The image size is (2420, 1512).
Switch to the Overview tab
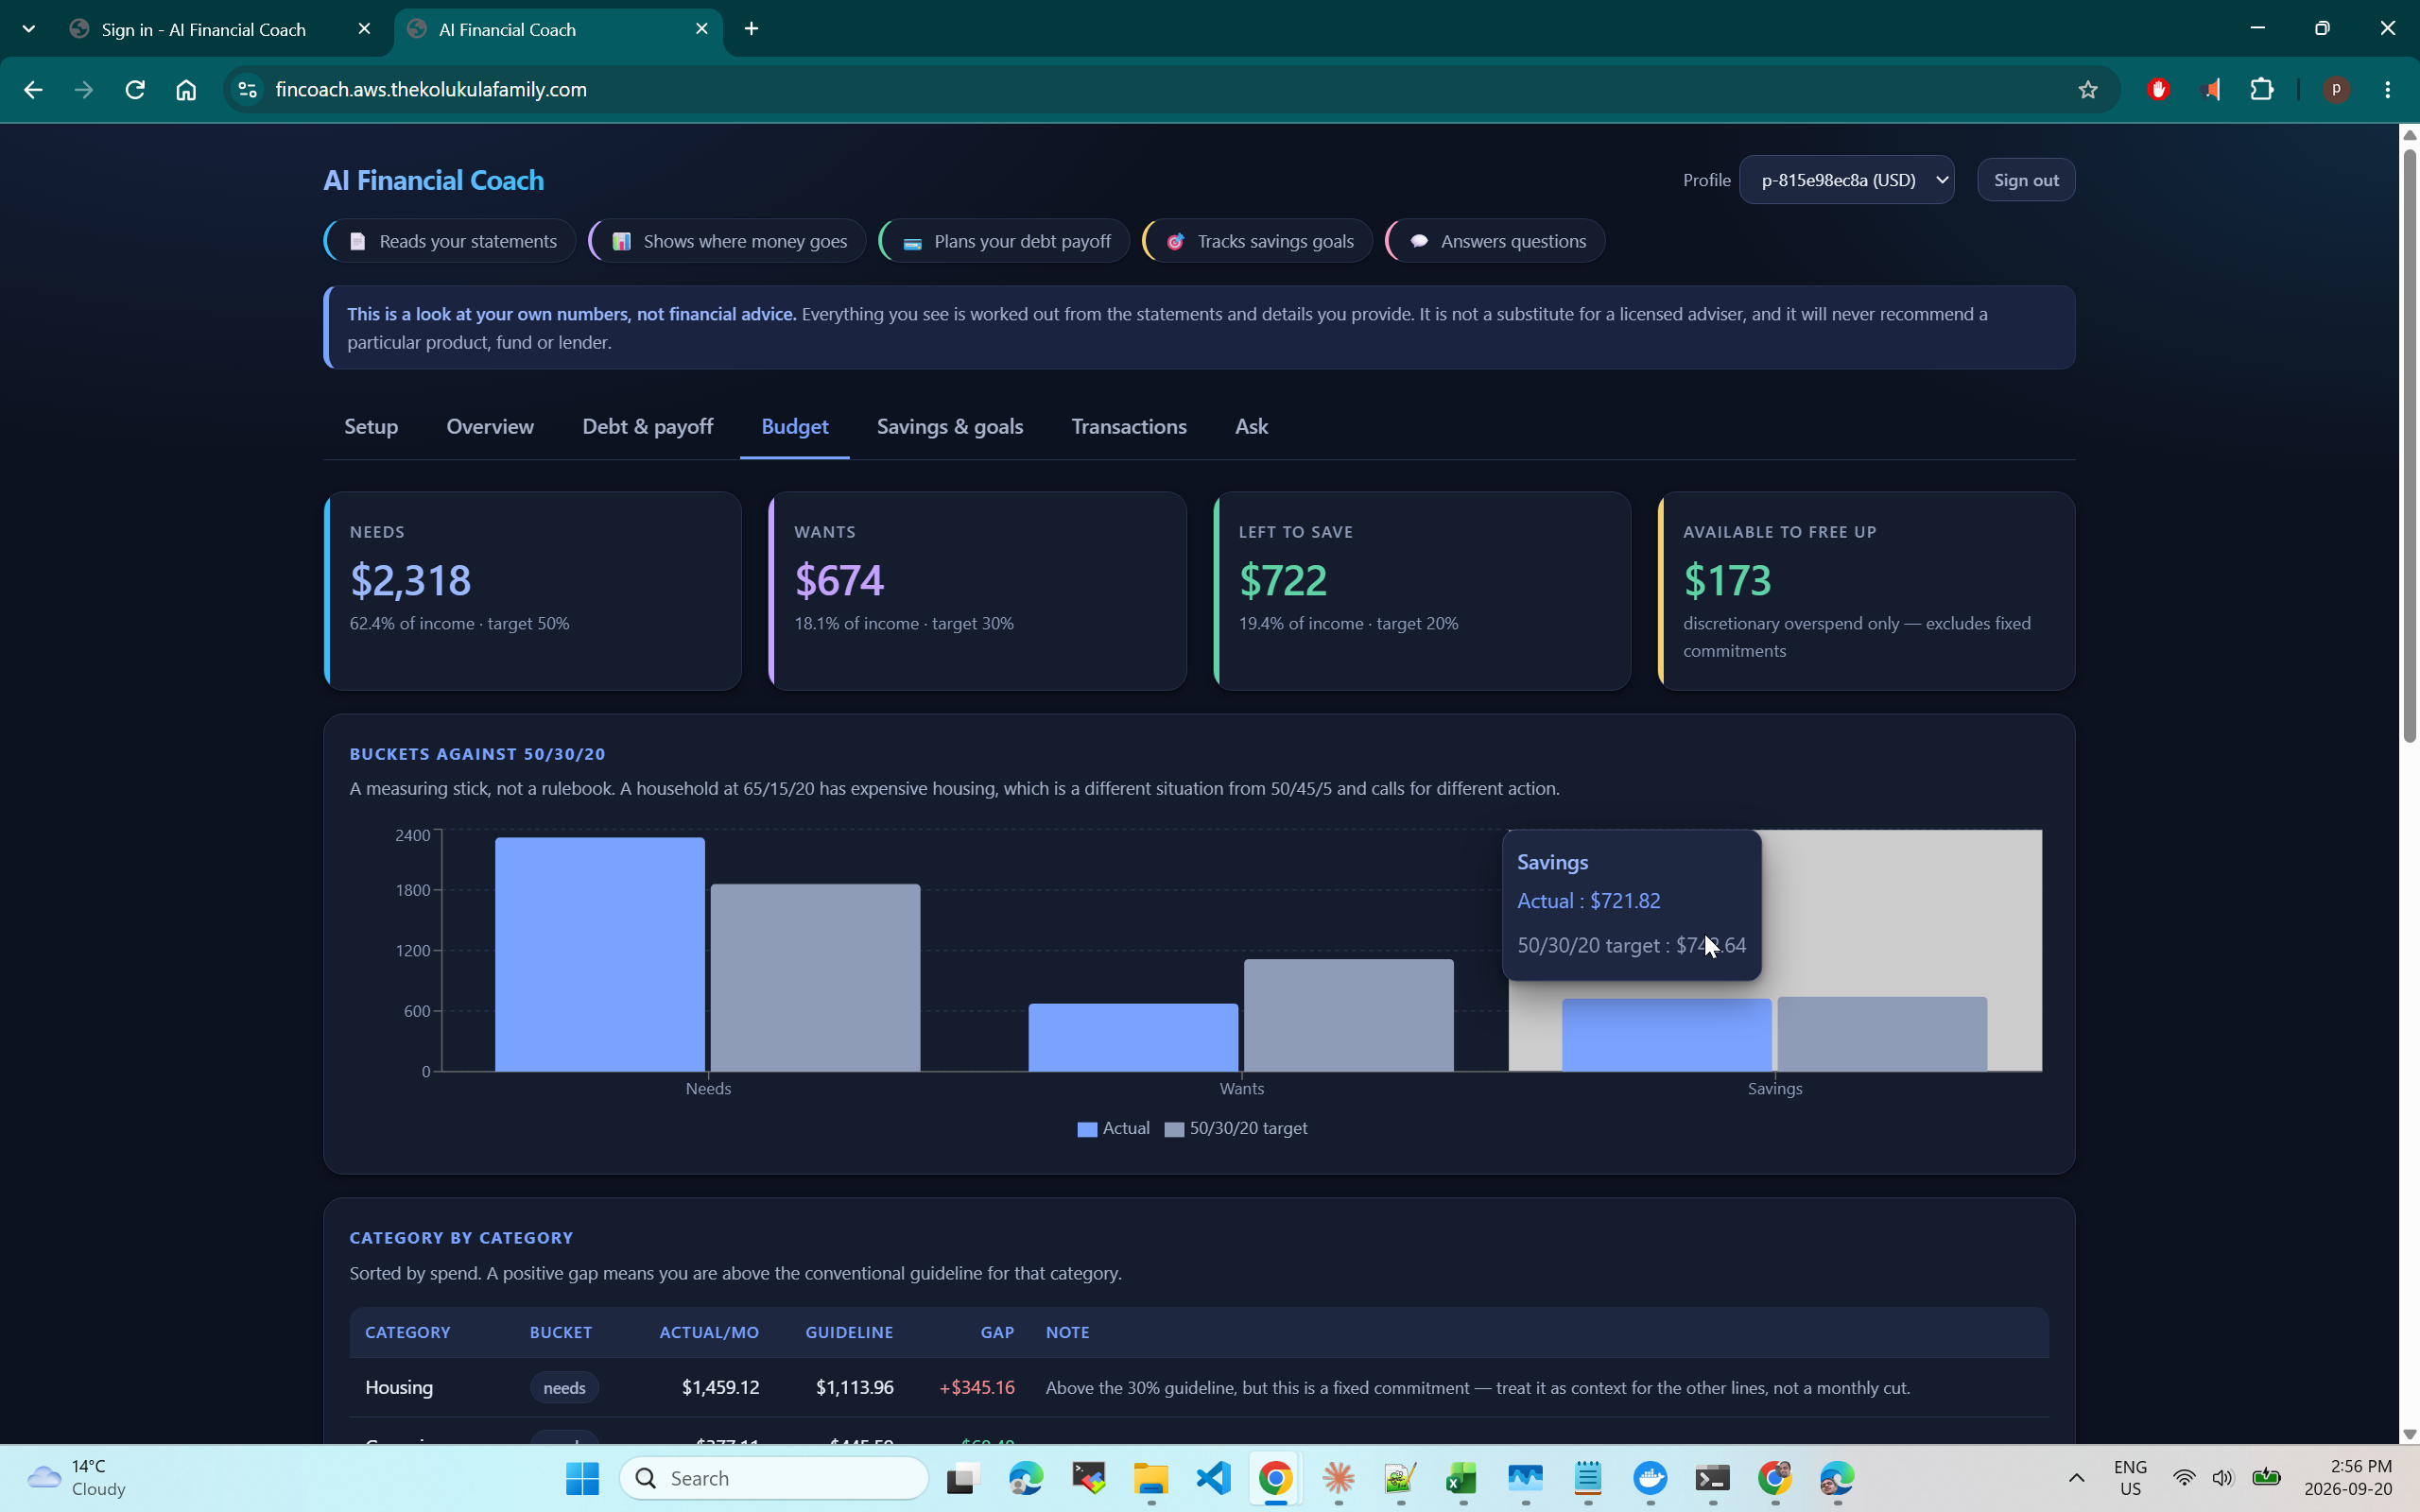[x=490, y=427]
